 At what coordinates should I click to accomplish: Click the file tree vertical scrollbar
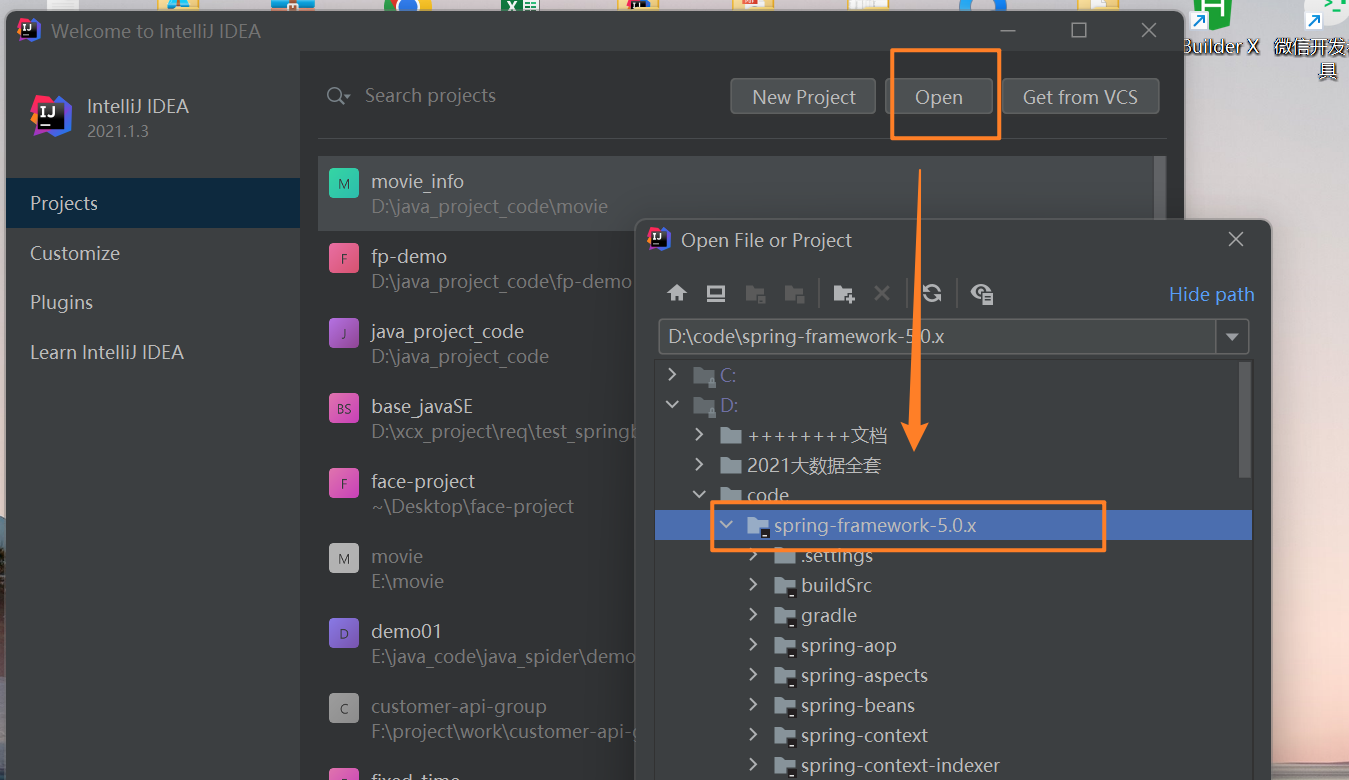click(1244, 420)
